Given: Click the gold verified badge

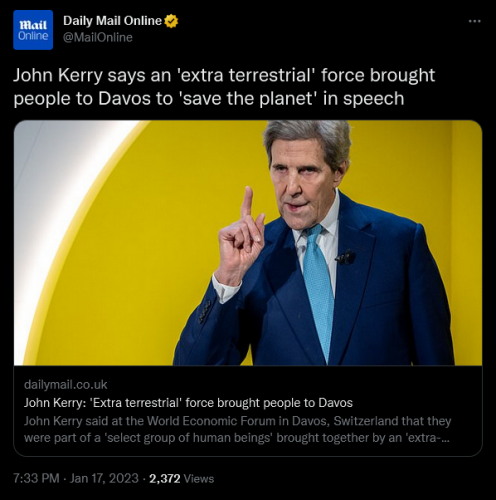Looking at the screenshot, I should [171, 21].
